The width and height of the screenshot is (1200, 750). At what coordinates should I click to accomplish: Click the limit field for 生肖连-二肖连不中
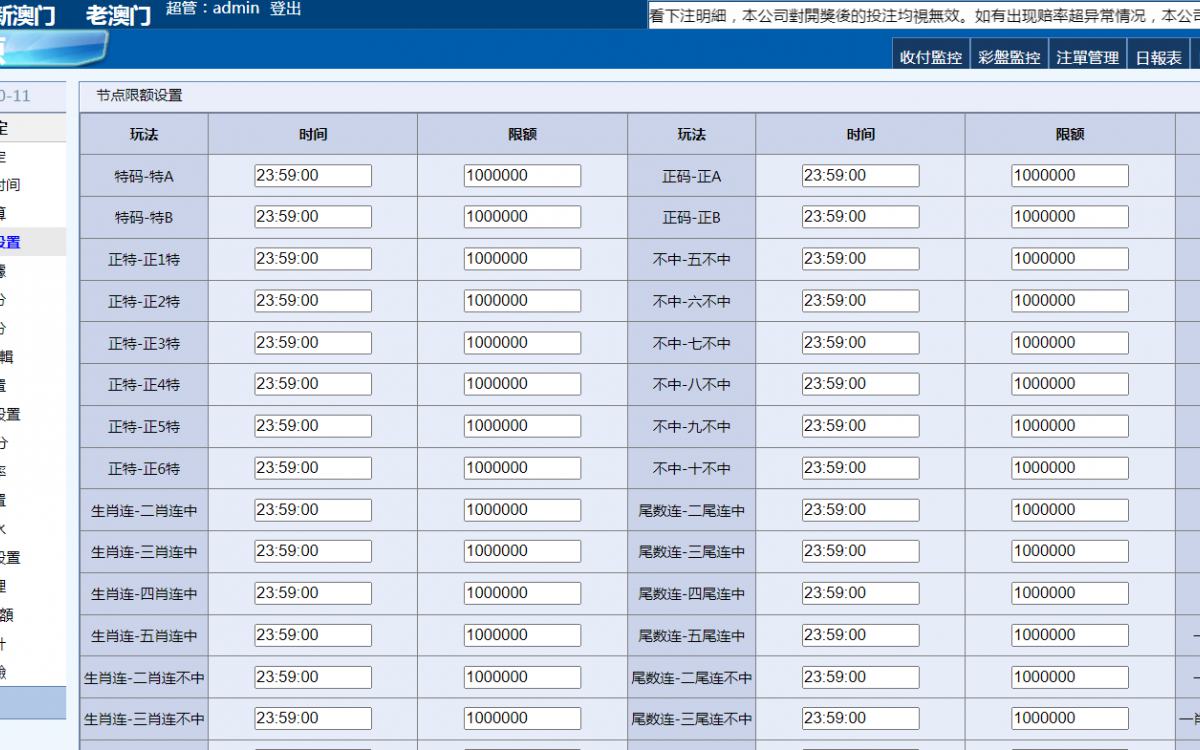click(x=522, y=677)
